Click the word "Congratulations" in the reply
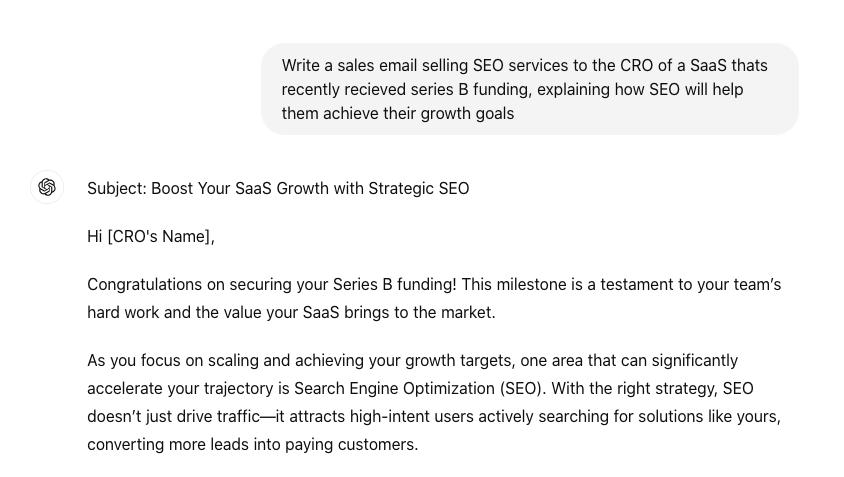844x477 pixels. 145,284
